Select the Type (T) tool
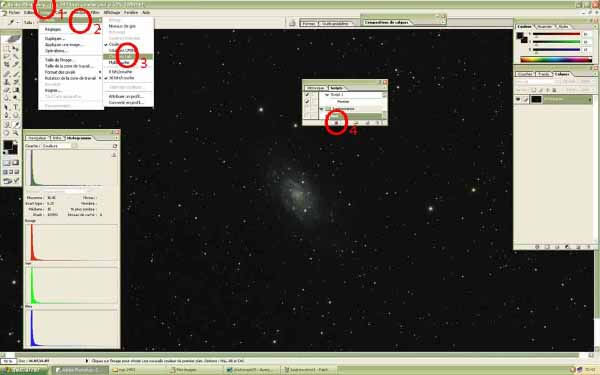This screenshot has height=375, width=600. (16, 107)
